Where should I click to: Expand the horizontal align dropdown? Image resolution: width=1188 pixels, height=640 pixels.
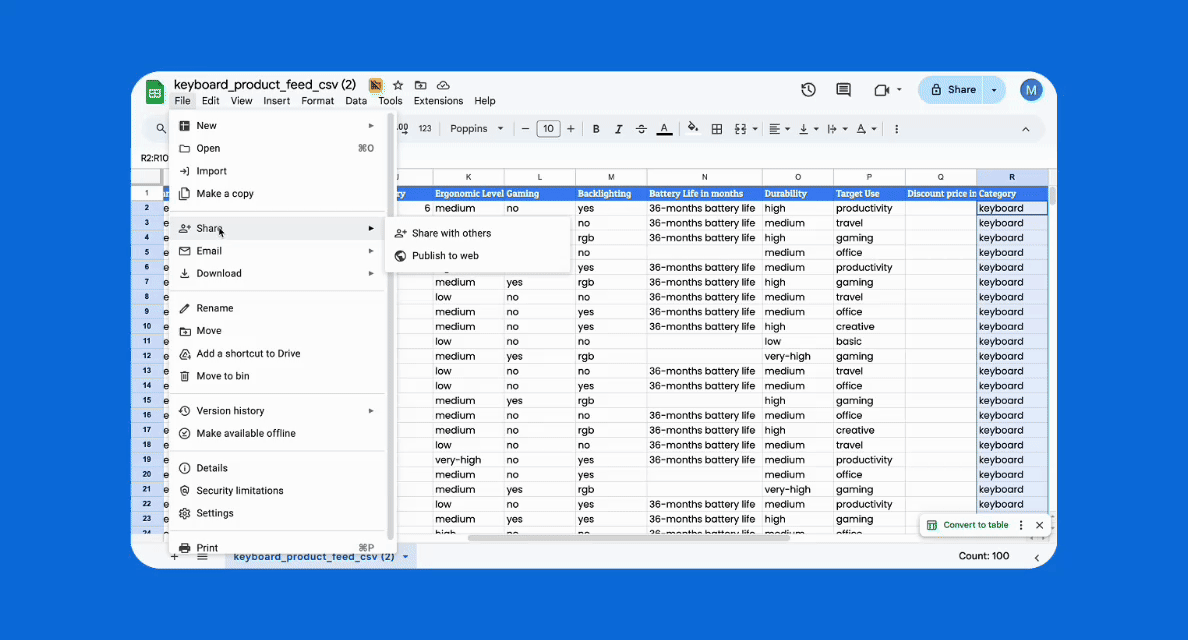pyautogui.click(x=781, y=129)
